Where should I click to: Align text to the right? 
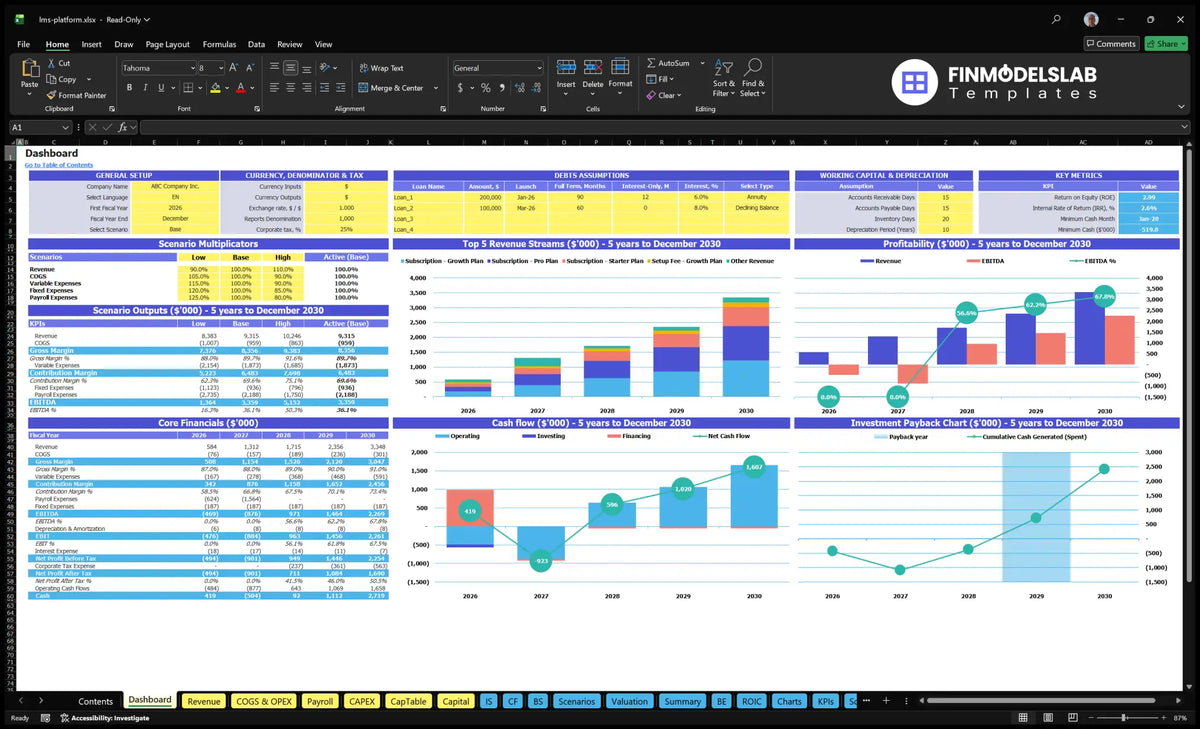[x=306, y=88]
